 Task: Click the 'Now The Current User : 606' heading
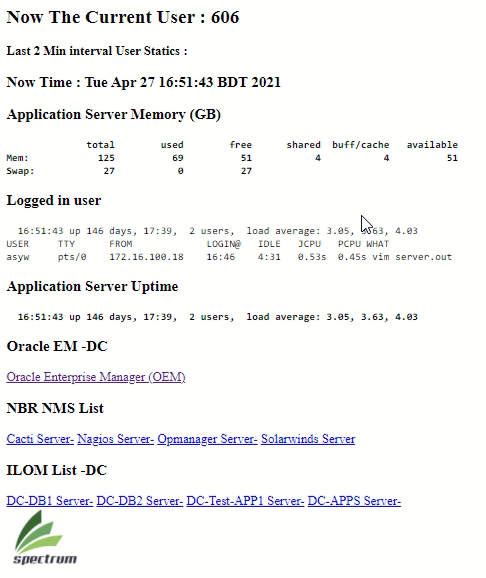pyautogui.click(x=123, y=17)
